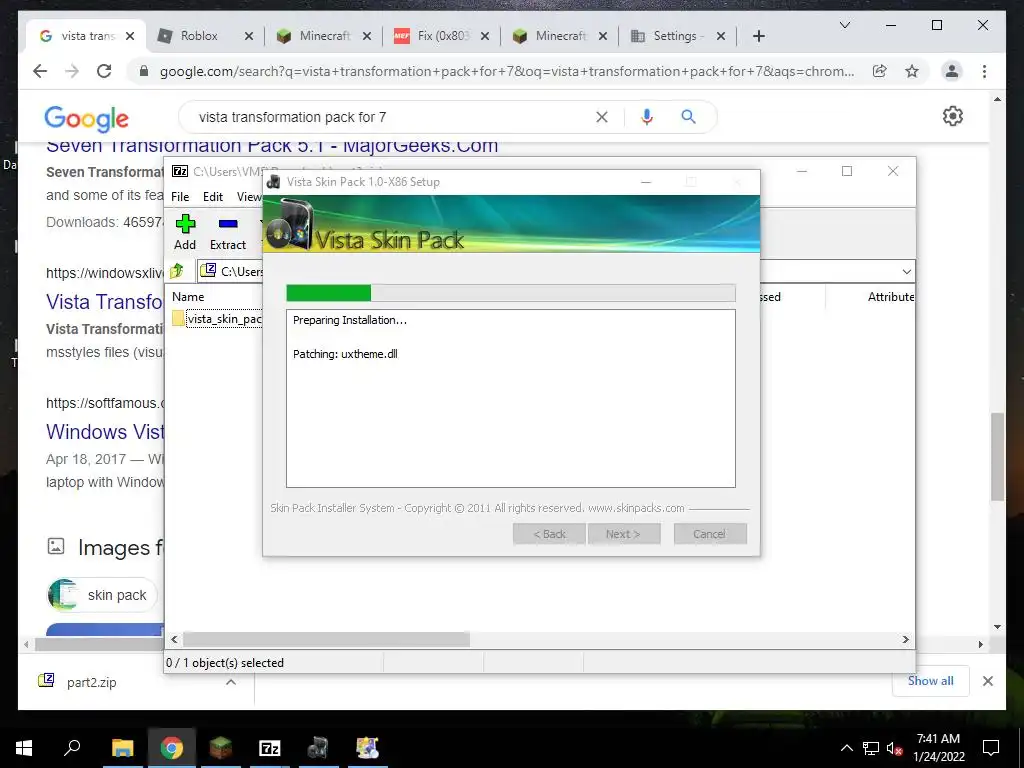
Task: Click the Google logo
Action: [x=86, y=119]
